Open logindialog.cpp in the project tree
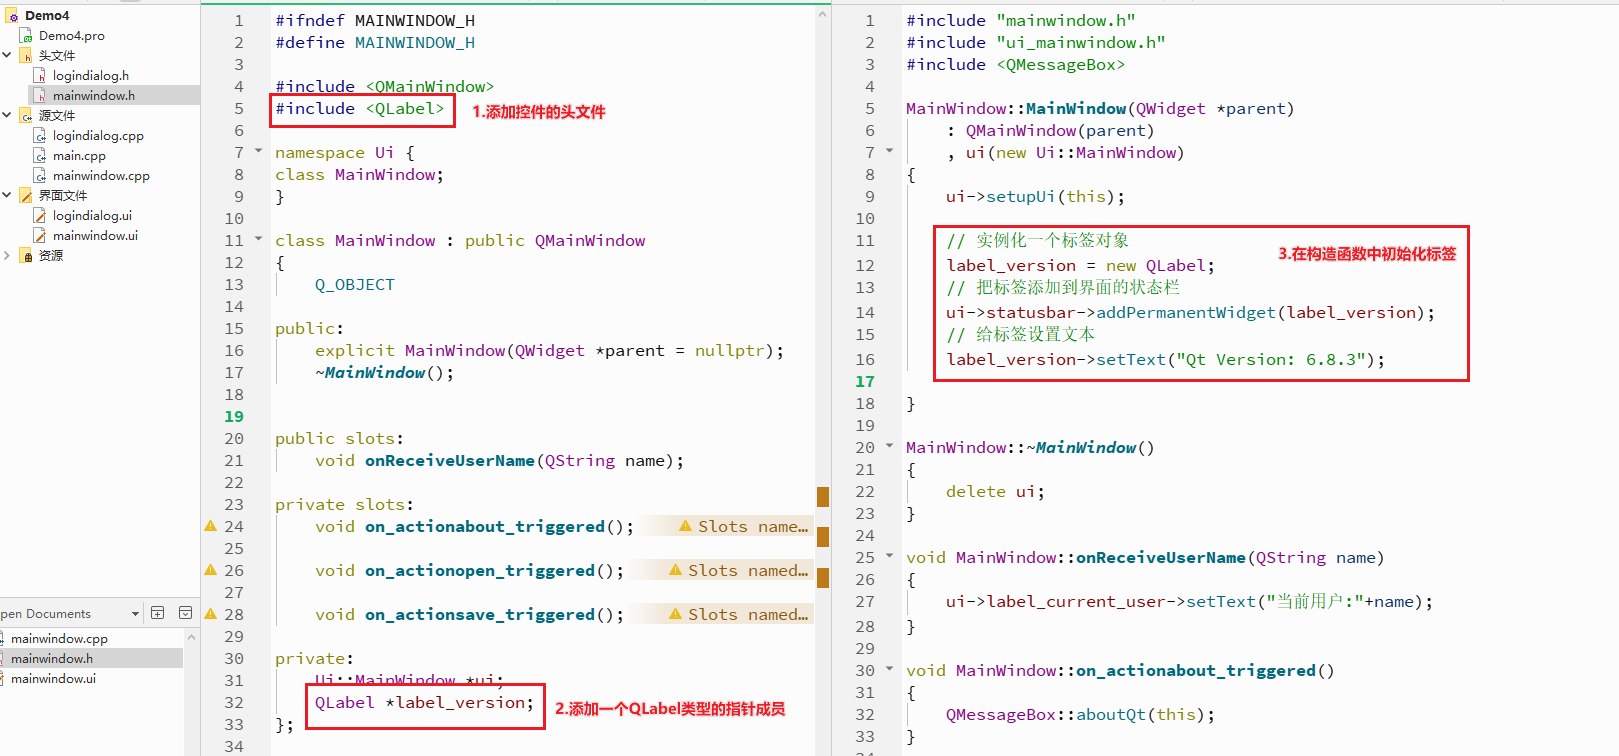 [98, 135]
